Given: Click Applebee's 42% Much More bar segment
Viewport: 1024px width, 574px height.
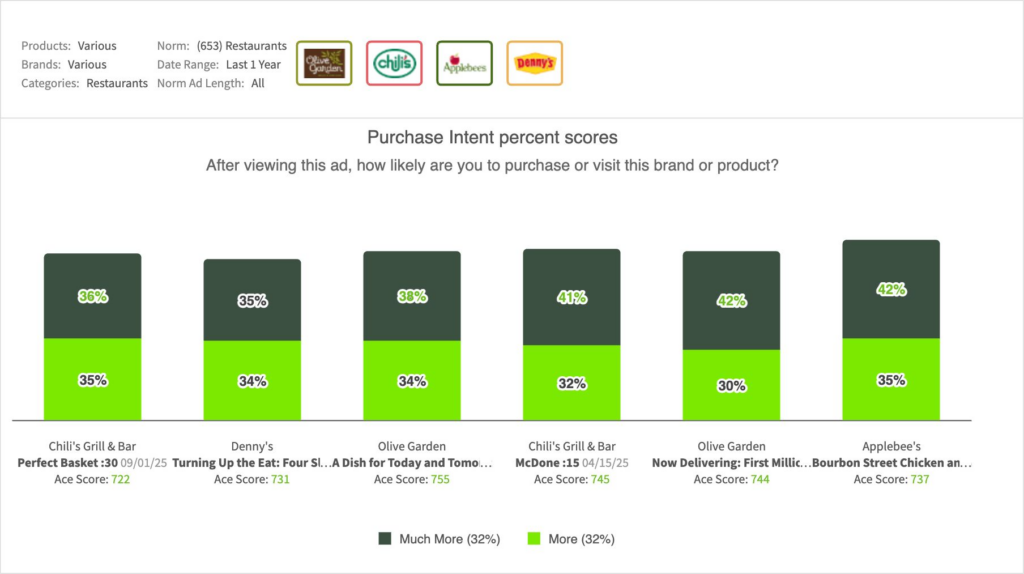Looking at the screenshot, I should pos(892,290).
